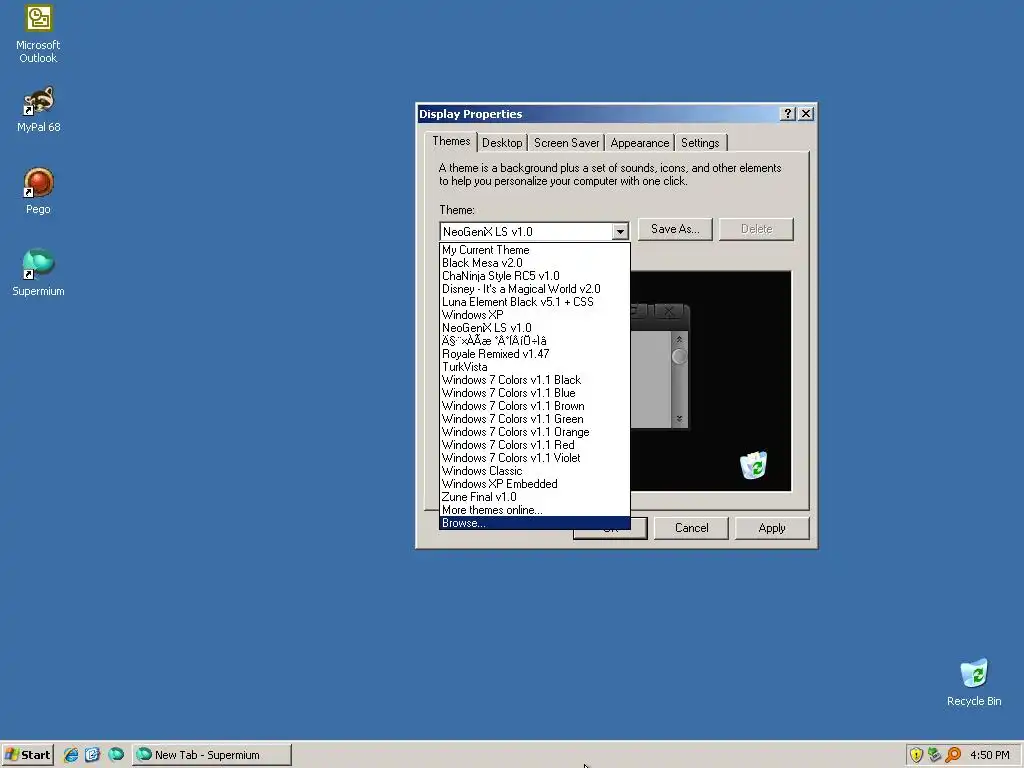The width and height of the screenshot is (1024, 768).
Task: Collapse the Theme dropdown arrow
Action: point(620,231)
